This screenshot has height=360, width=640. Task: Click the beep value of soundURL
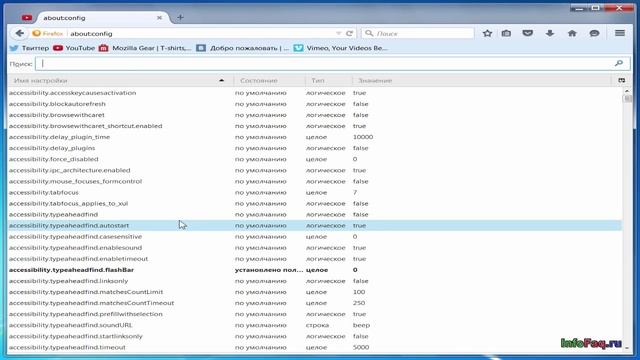(x=361, y=325)
